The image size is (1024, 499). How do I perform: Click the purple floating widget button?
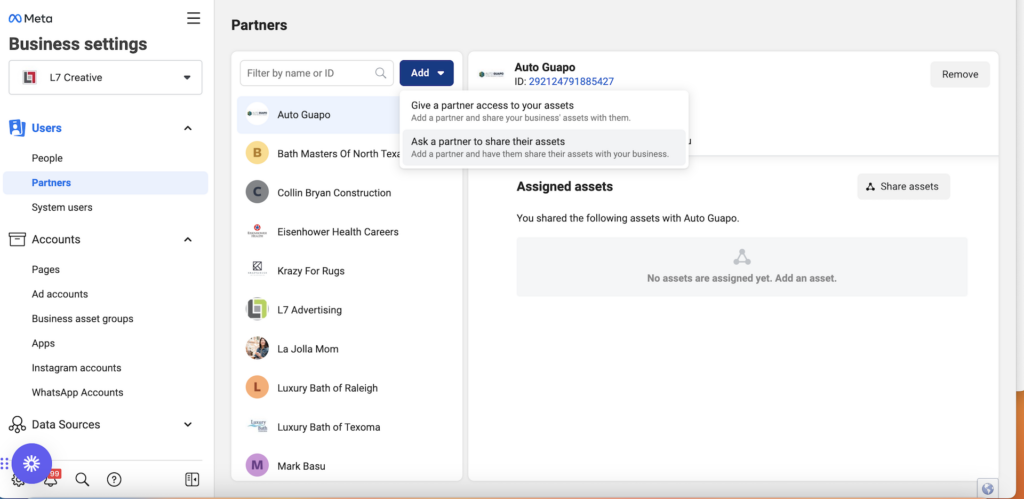pos(31,464)
